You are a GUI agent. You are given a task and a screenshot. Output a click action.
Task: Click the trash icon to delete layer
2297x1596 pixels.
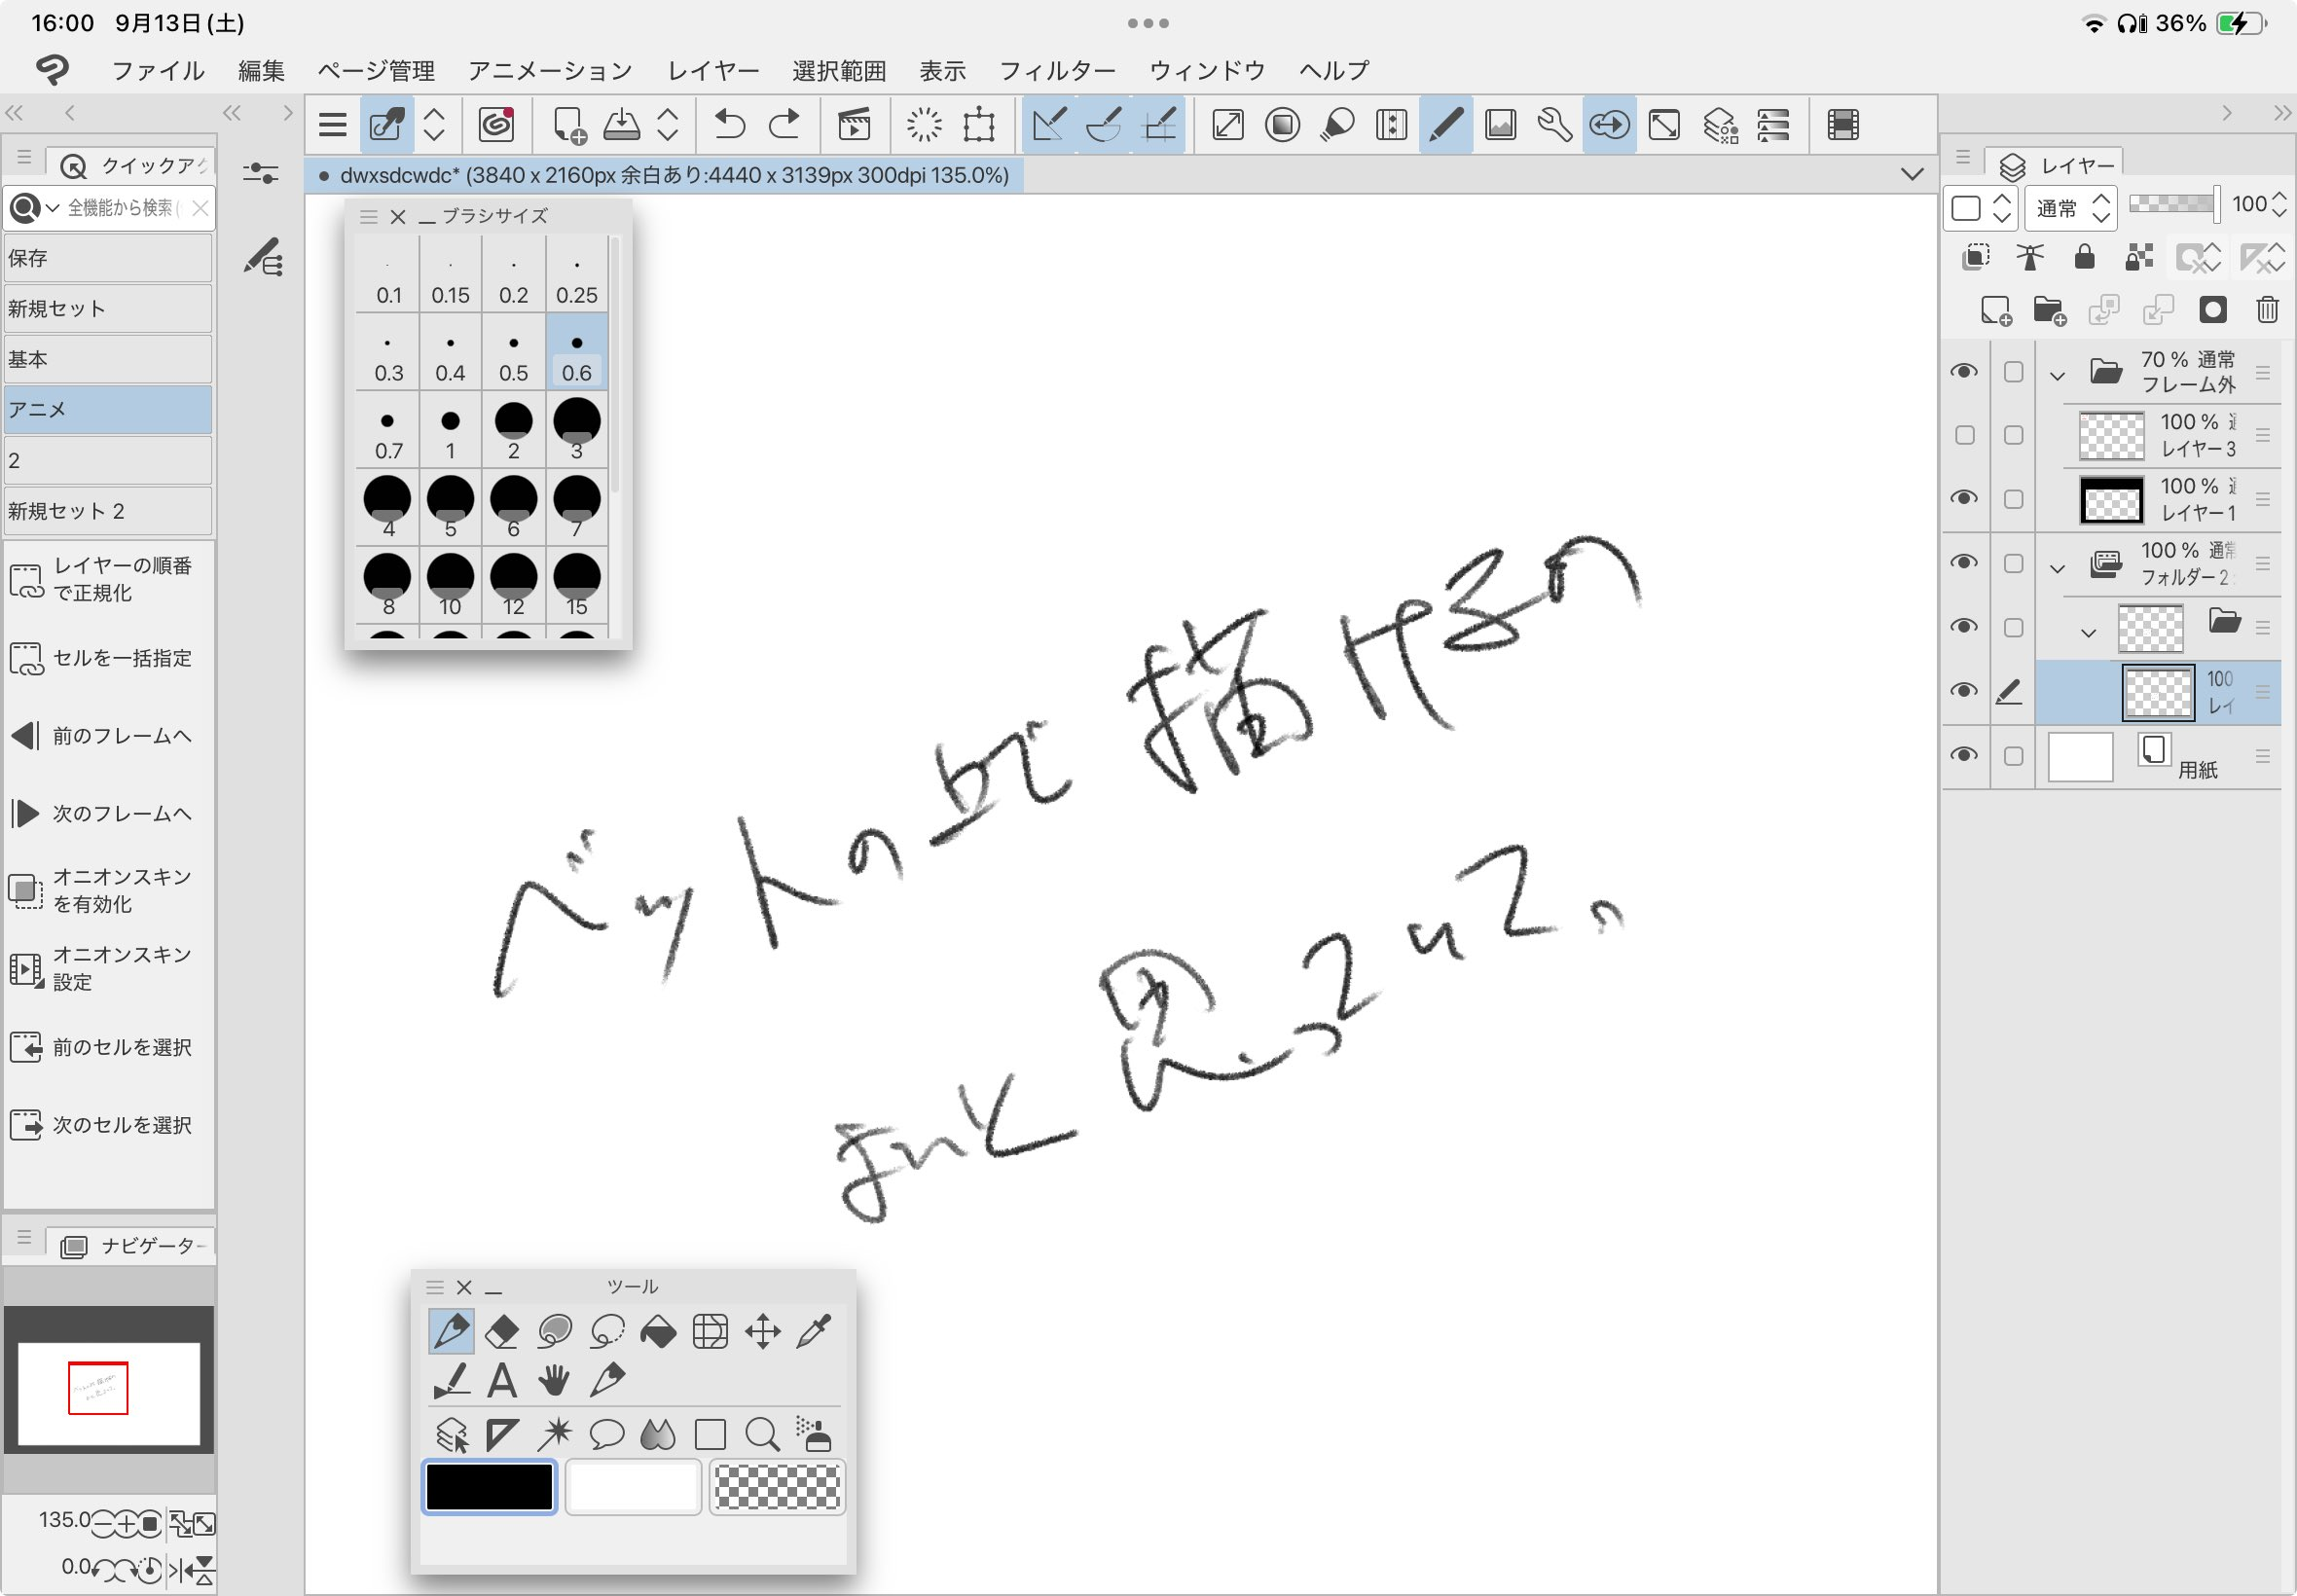(2267, 310)
